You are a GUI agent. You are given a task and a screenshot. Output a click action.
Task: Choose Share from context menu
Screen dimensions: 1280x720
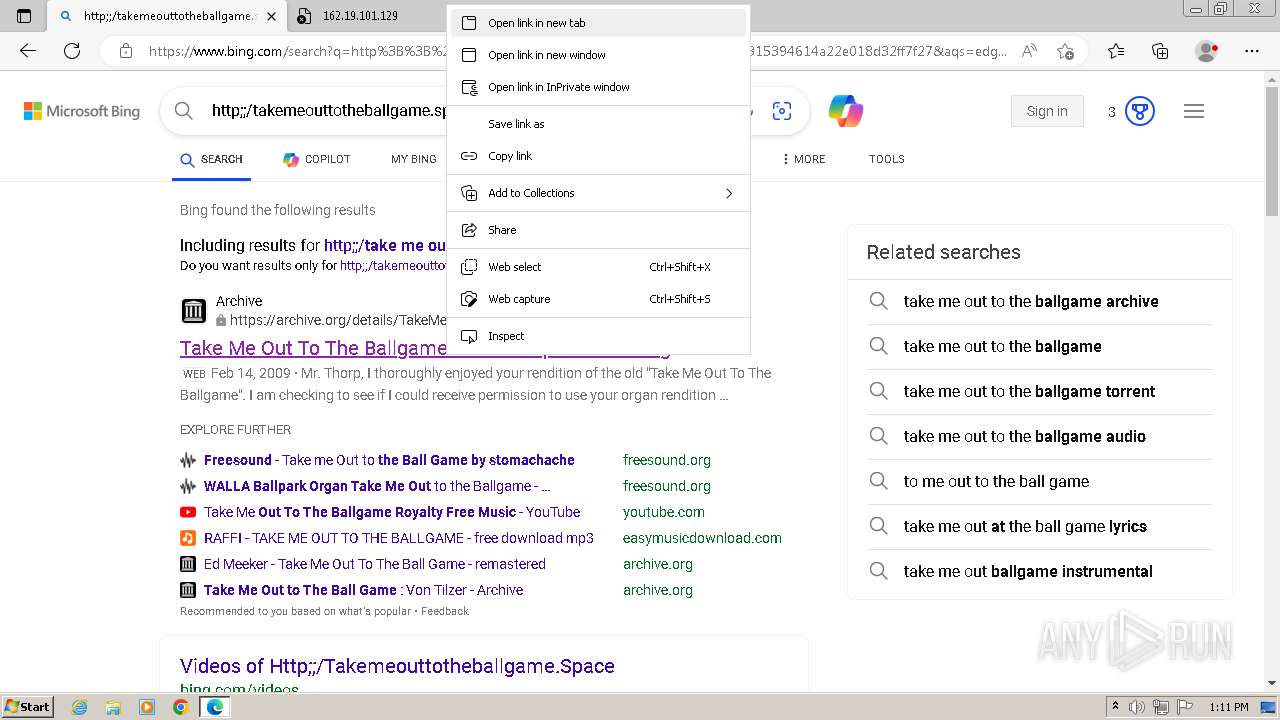pyautogui.click(x=598, y=230)
